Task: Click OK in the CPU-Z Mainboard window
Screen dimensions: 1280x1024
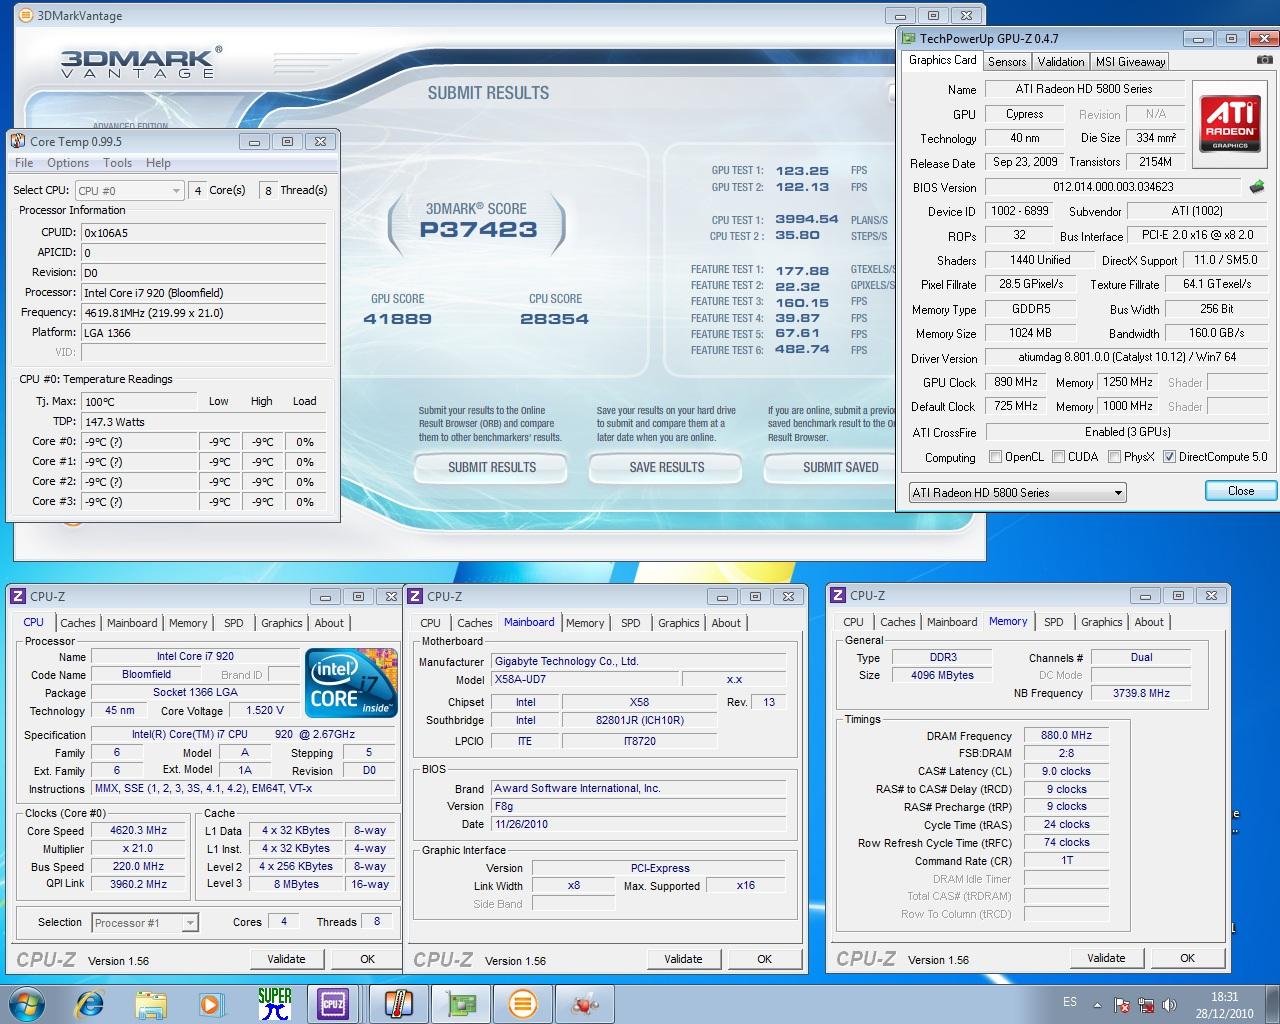Action: point(764,959)
